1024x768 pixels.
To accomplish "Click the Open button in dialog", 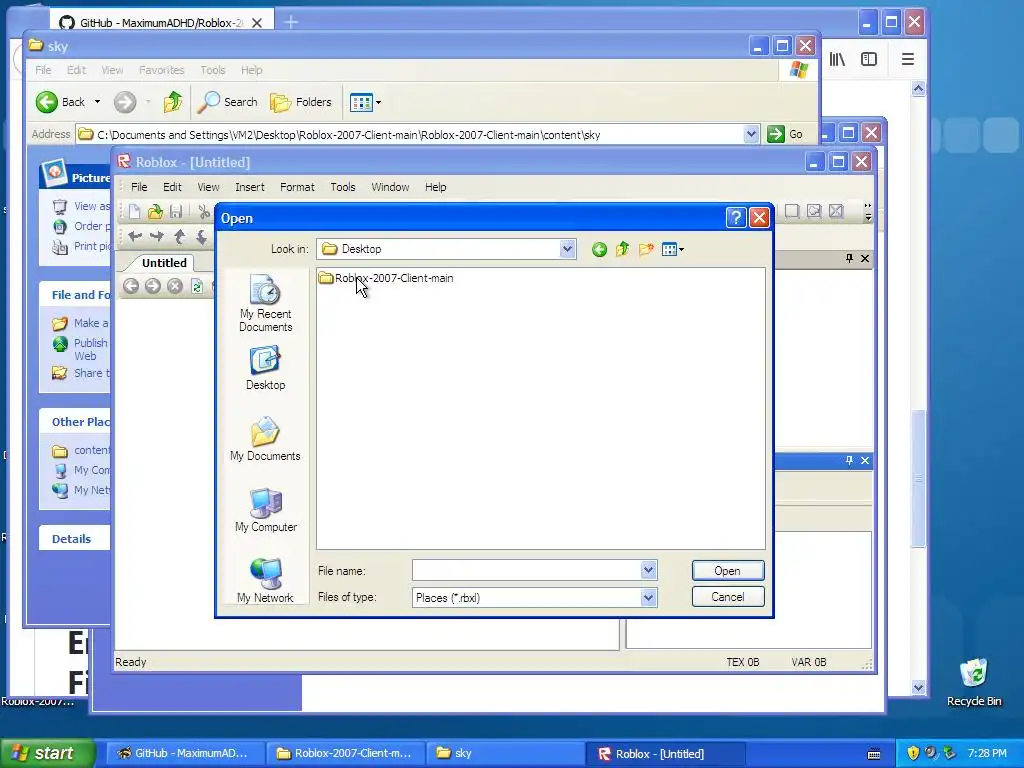I will [728, 571].
